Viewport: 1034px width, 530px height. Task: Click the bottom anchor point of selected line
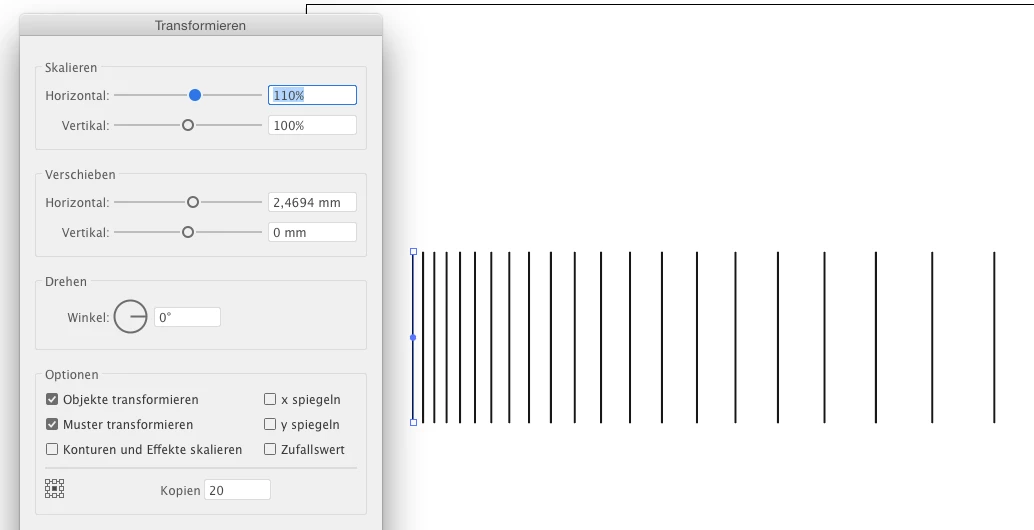(x=413, y=423)
